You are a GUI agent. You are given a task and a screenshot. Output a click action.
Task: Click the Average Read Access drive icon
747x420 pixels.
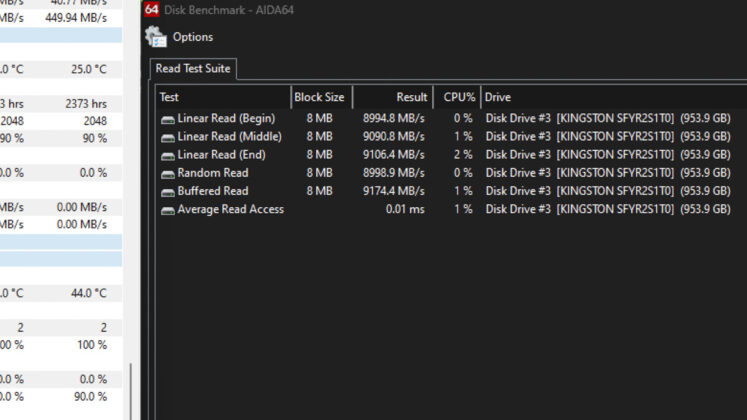168,210
